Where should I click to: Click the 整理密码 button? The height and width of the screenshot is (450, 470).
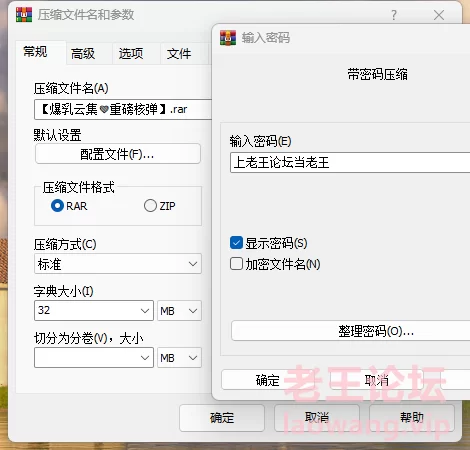pos(351,331)
